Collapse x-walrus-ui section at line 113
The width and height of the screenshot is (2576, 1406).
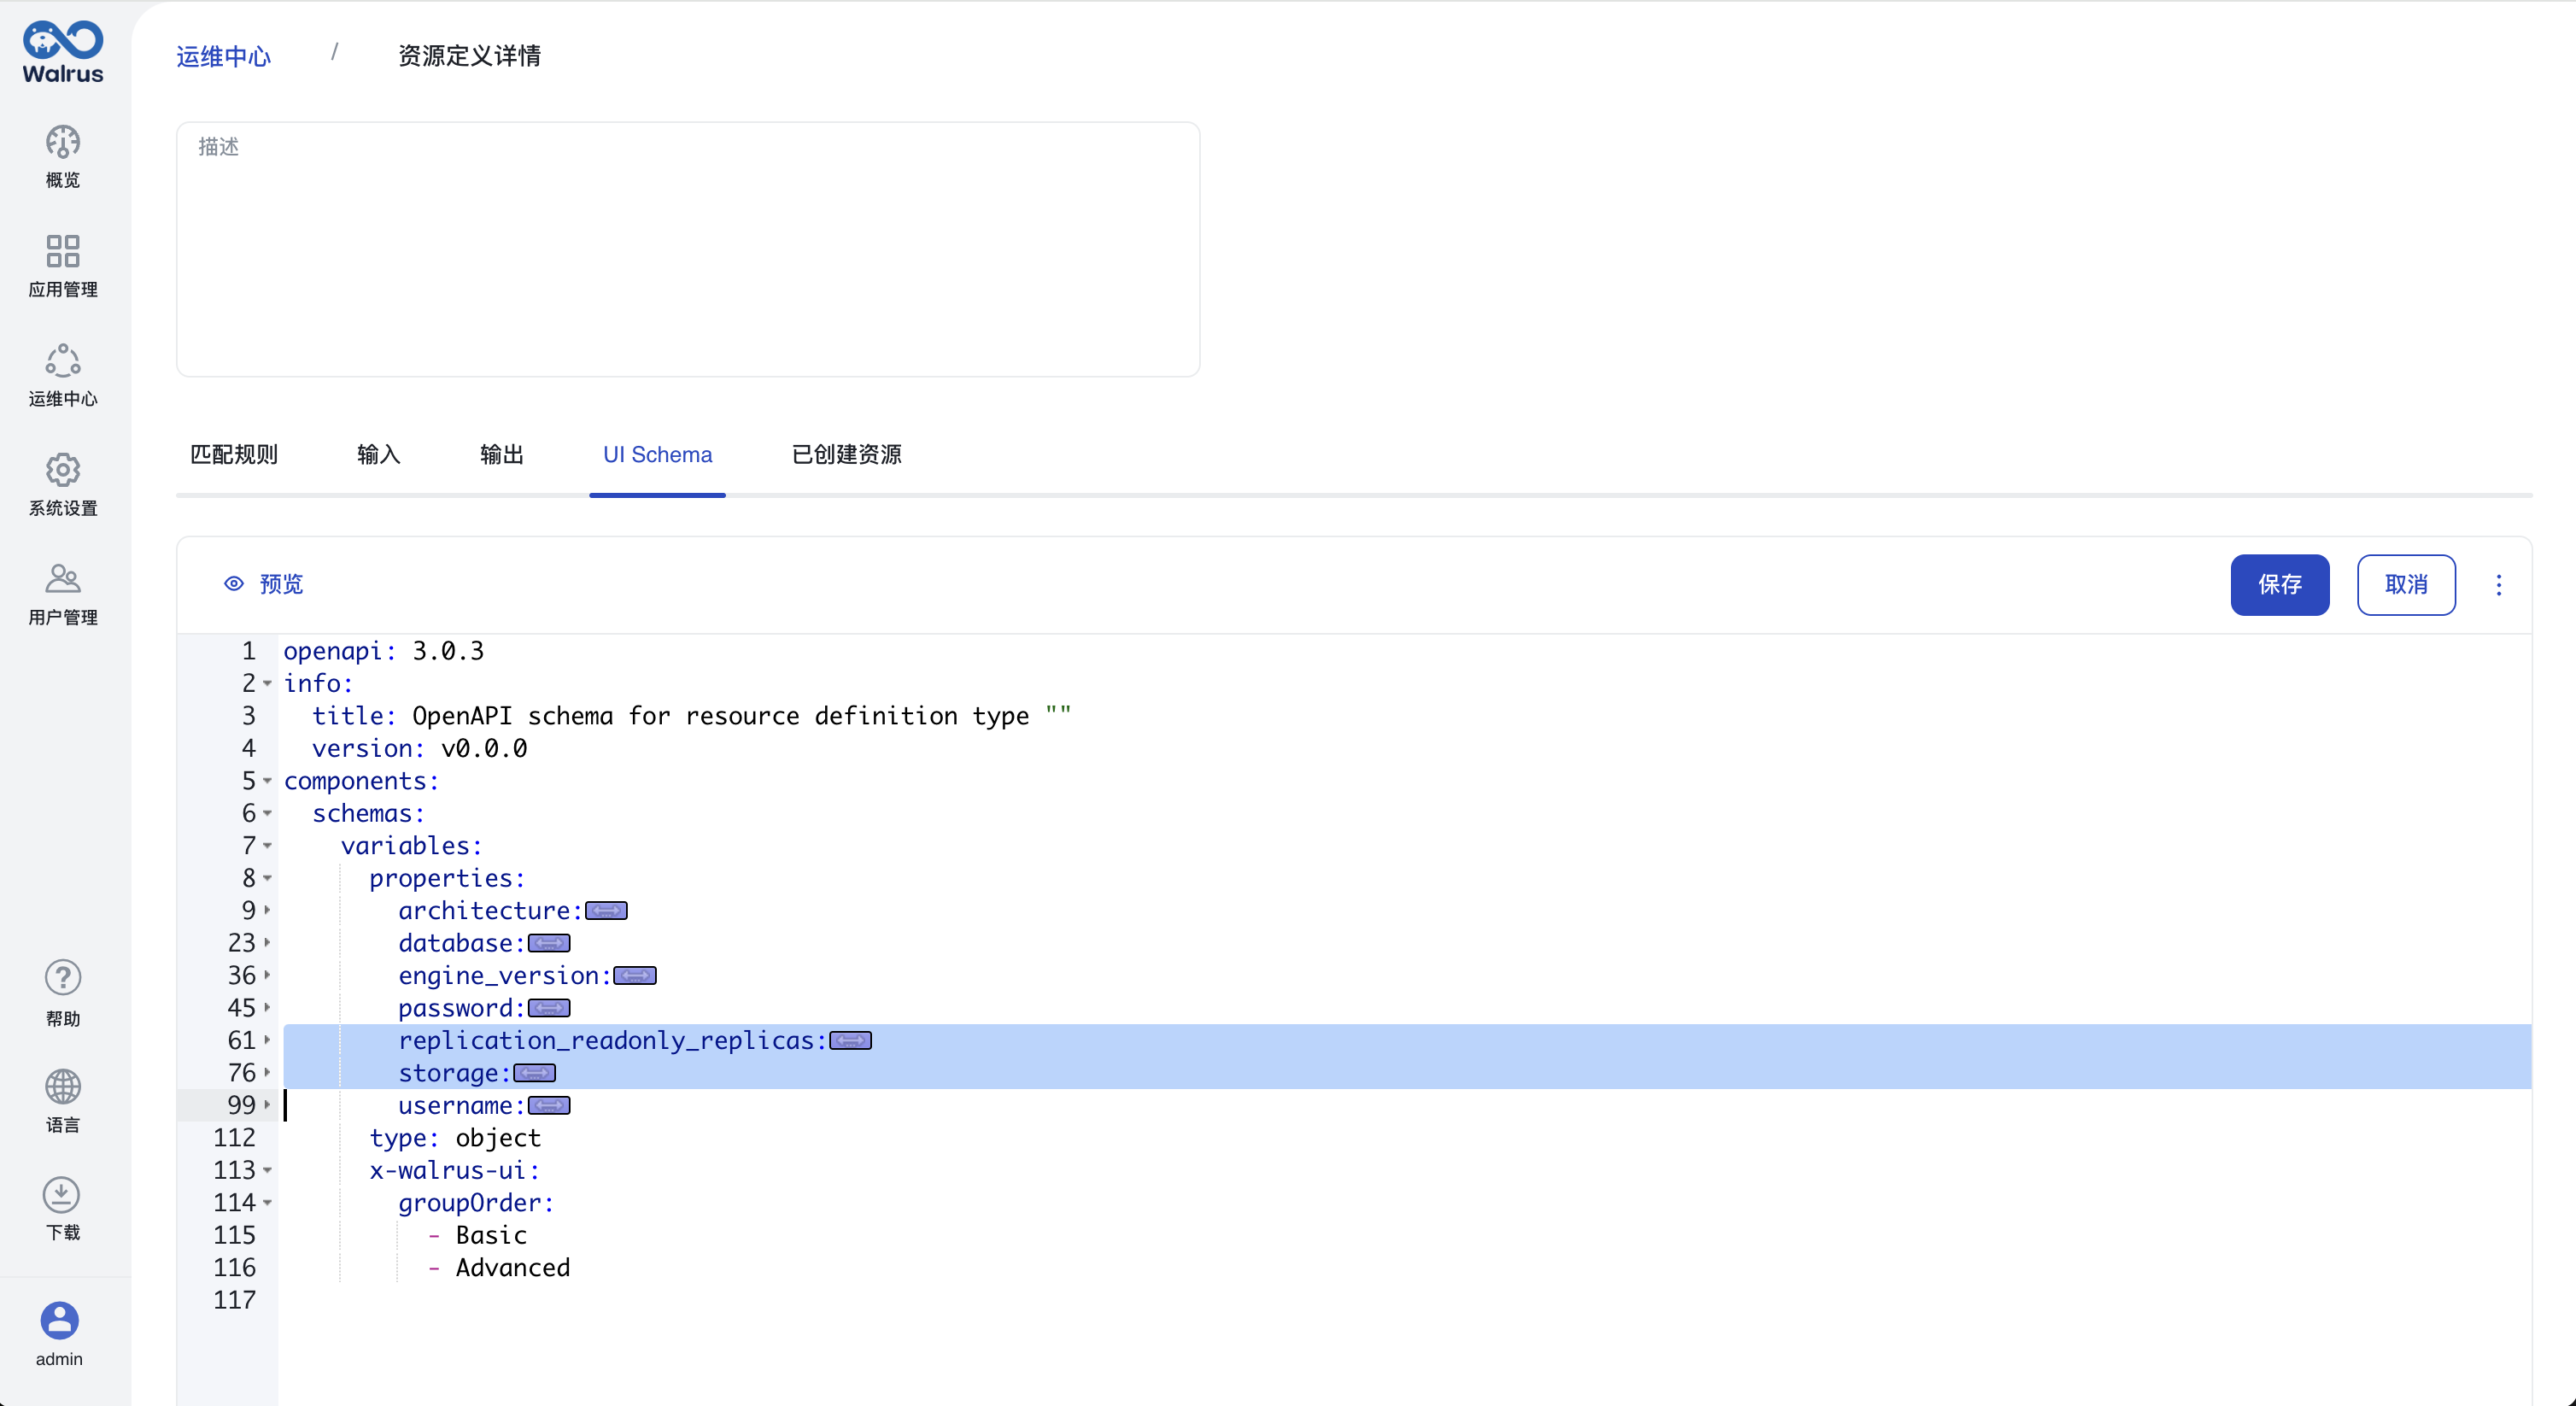tap(267, 1170)
